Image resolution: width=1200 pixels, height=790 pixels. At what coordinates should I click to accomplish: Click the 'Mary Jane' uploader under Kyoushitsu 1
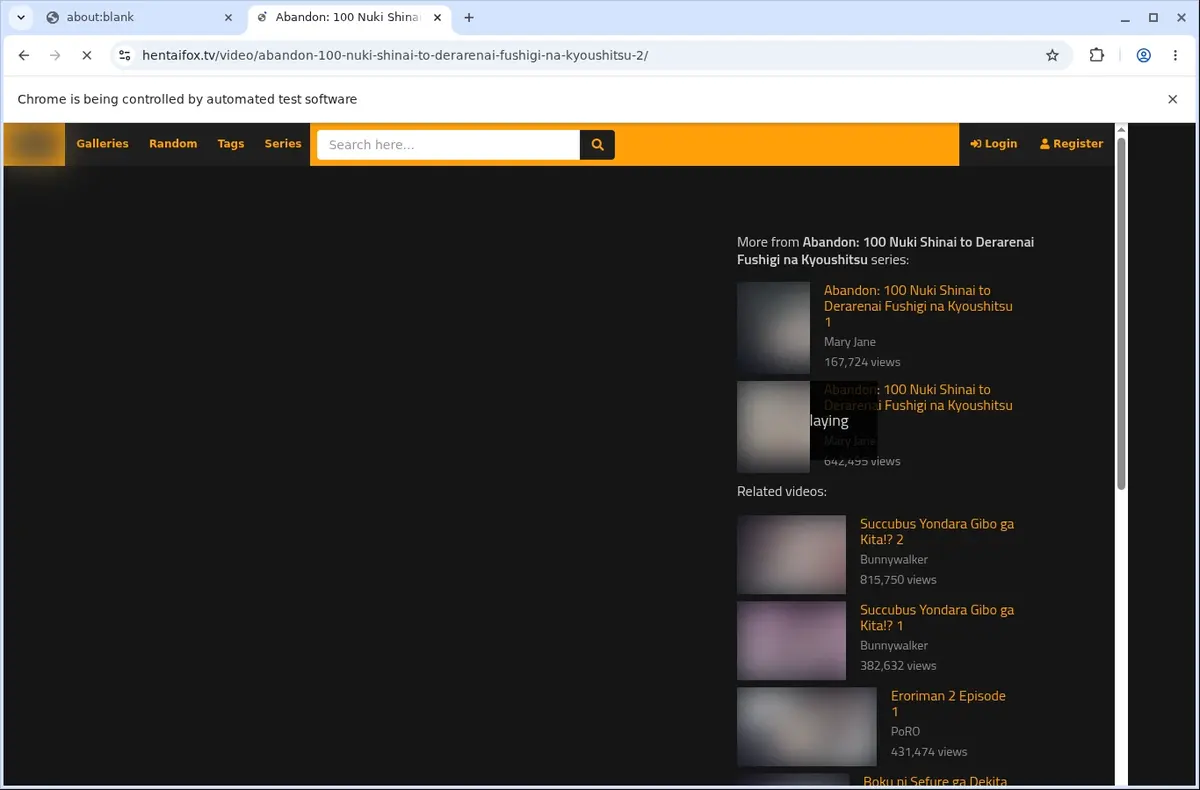850,342
